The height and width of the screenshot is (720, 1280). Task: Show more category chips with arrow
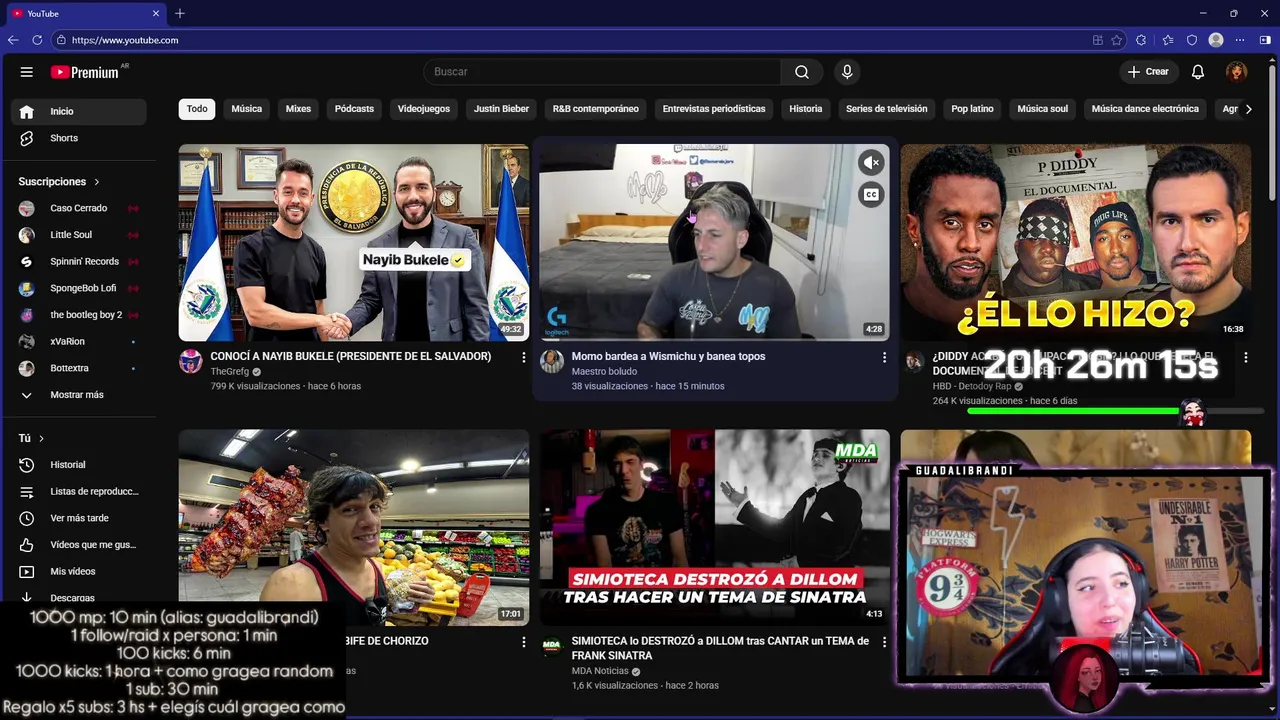[1248, 109]
